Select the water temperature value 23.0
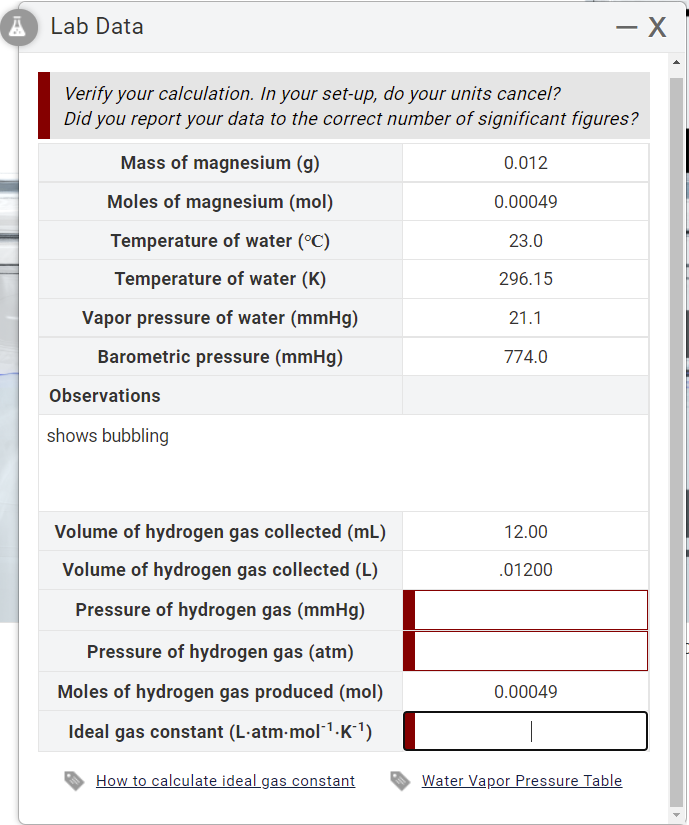This screenshot has width=689, height=825. coord(525,240)
